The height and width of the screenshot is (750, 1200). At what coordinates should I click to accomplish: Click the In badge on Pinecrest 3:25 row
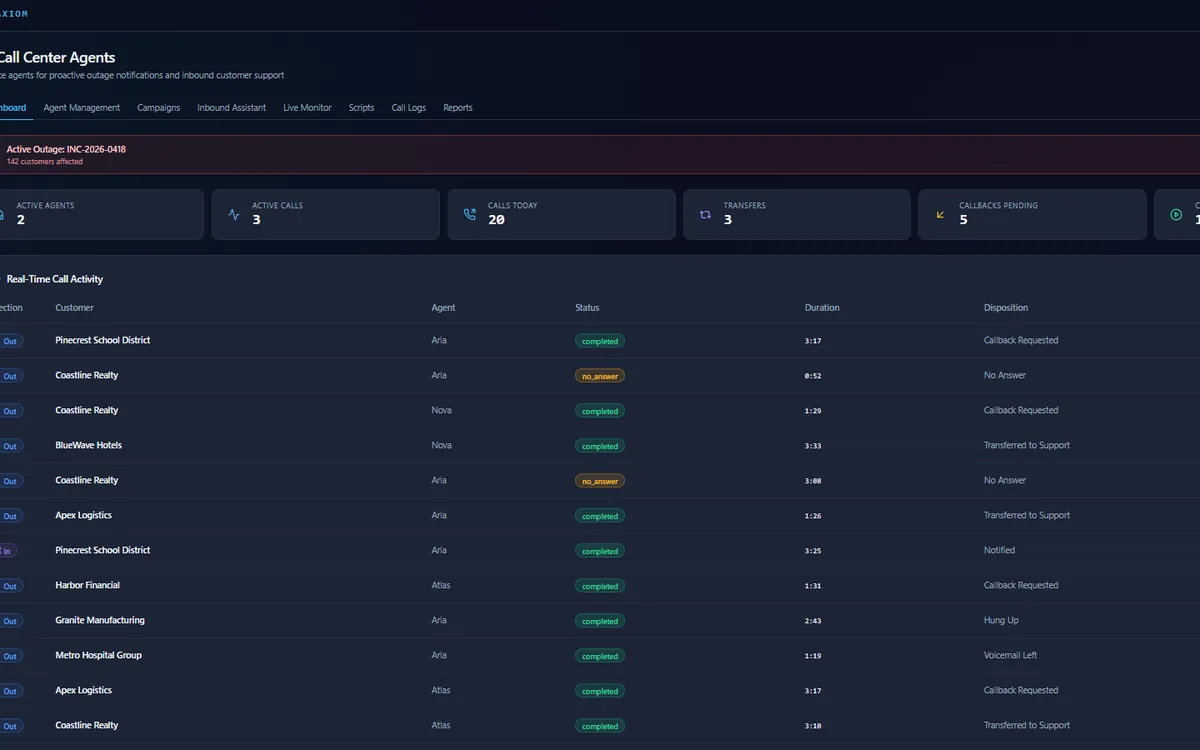[7, 551]
